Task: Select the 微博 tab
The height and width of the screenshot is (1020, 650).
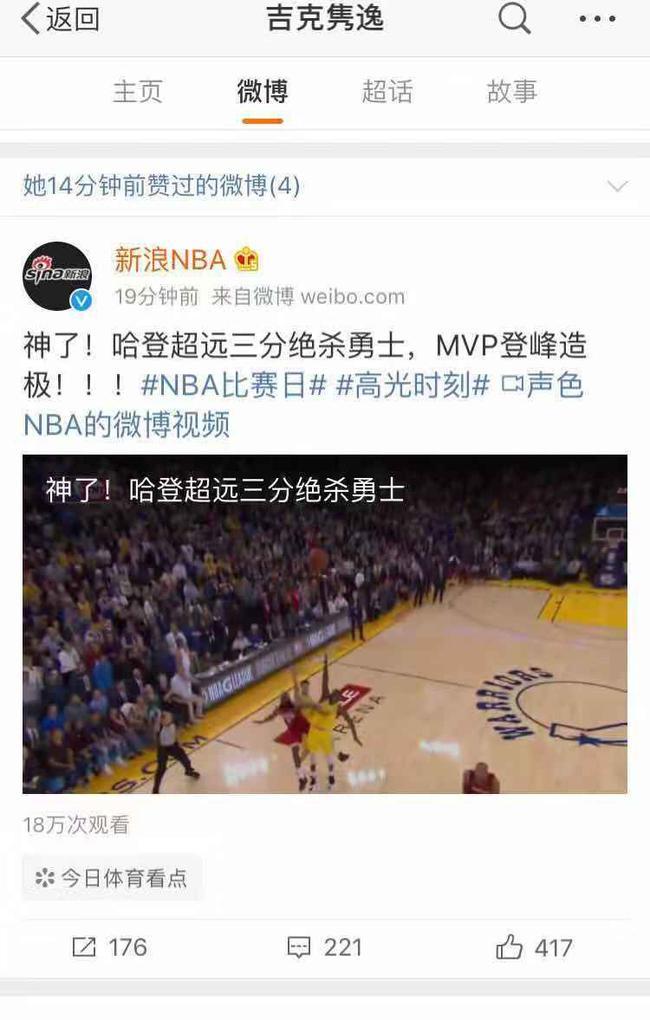Action: pyautogui.click(x=262, y=92)
